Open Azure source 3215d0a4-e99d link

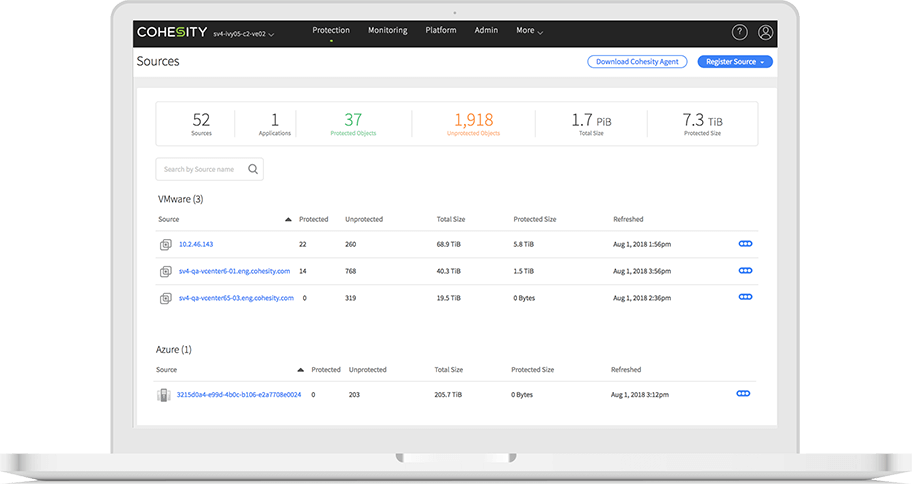tap(239, 394)
